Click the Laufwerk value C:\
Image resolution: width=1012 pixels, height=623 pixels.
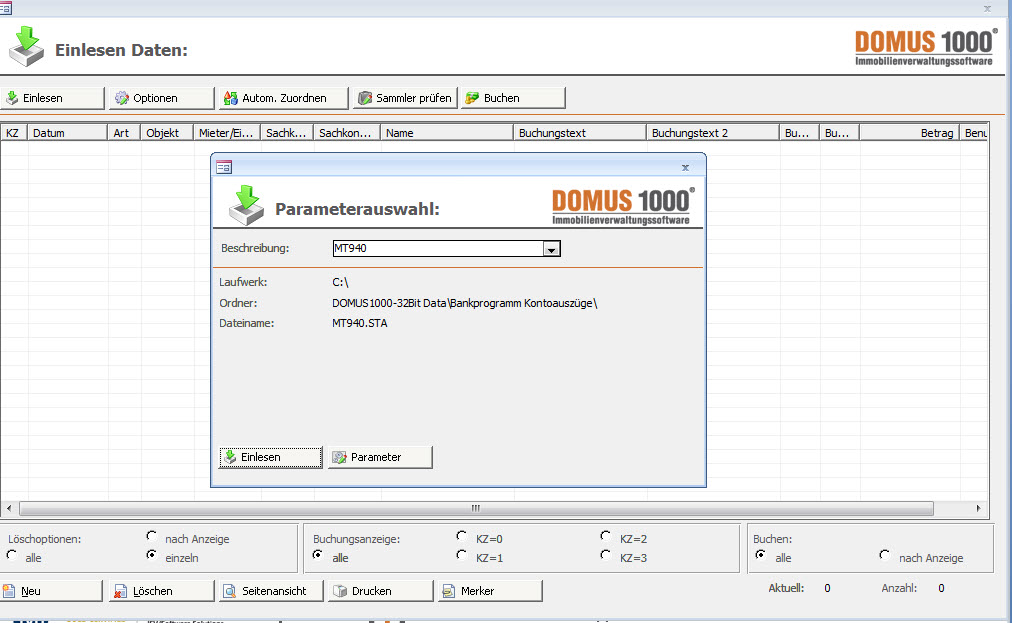(340, 282)
